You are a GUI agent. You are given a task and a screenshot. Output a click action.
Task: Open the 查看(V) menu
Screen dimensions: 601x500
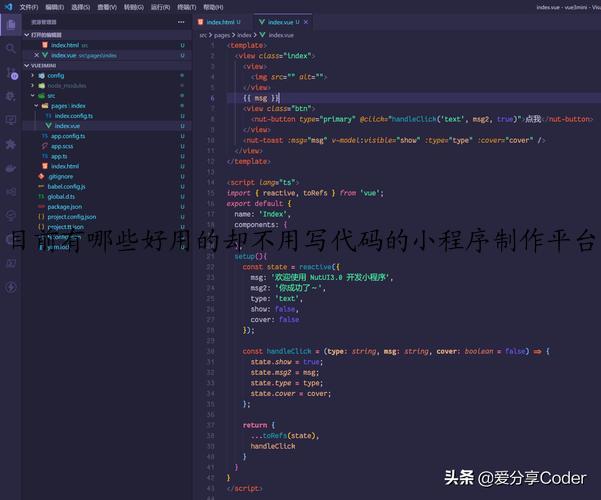[x=107, y=7]
